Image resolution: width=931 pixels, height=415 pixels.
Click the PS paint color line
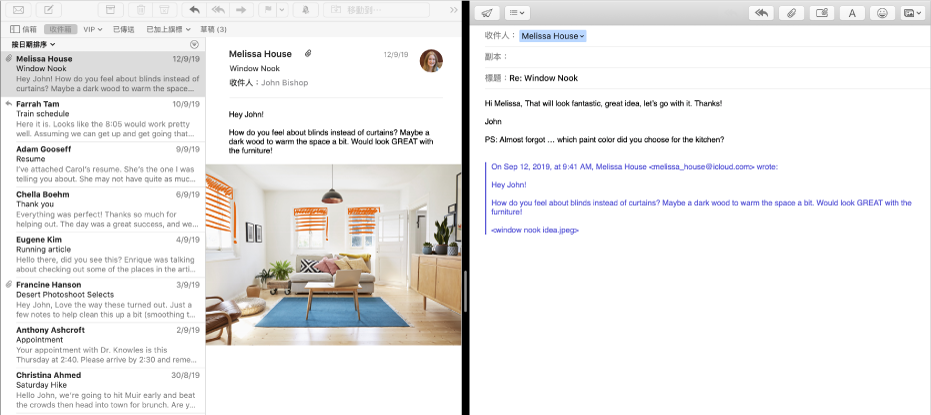[x=604, y=140]
